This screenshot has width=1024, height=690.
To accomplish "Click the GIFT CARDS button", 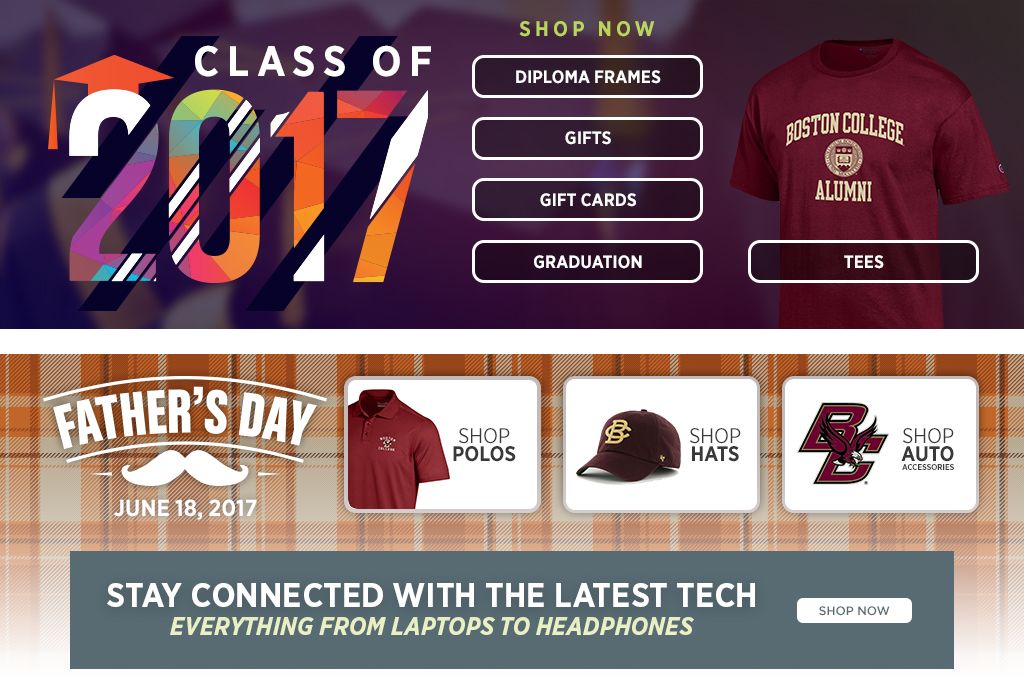I will click(587, 200).
